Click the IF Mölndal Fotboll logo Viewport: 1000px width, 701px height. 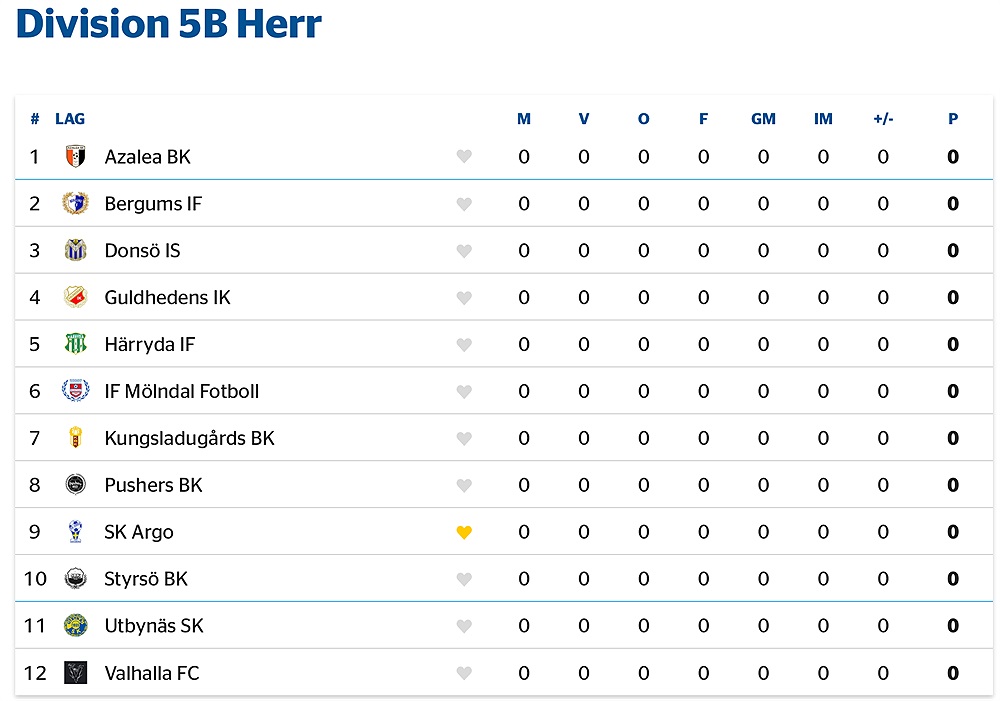(75, 391)
